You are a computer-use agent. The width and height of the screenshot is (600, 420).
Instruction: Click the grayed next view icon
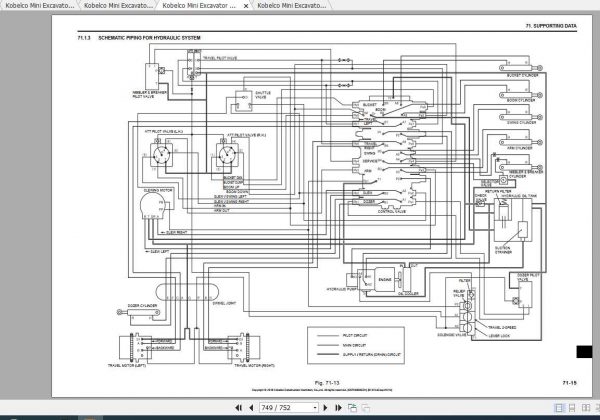coord(366,408)
